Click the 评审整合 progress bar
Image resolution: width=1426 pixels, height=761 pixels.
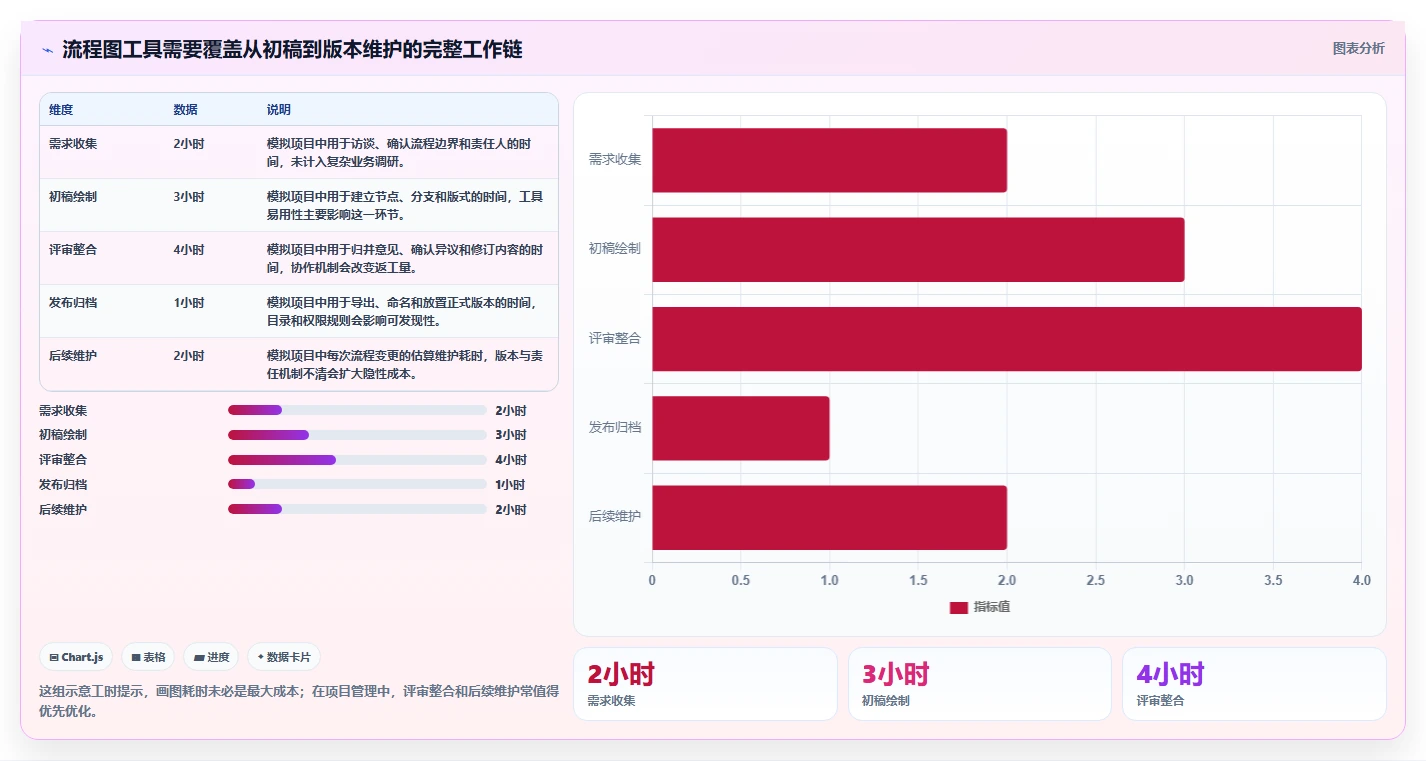pos(357,460)
